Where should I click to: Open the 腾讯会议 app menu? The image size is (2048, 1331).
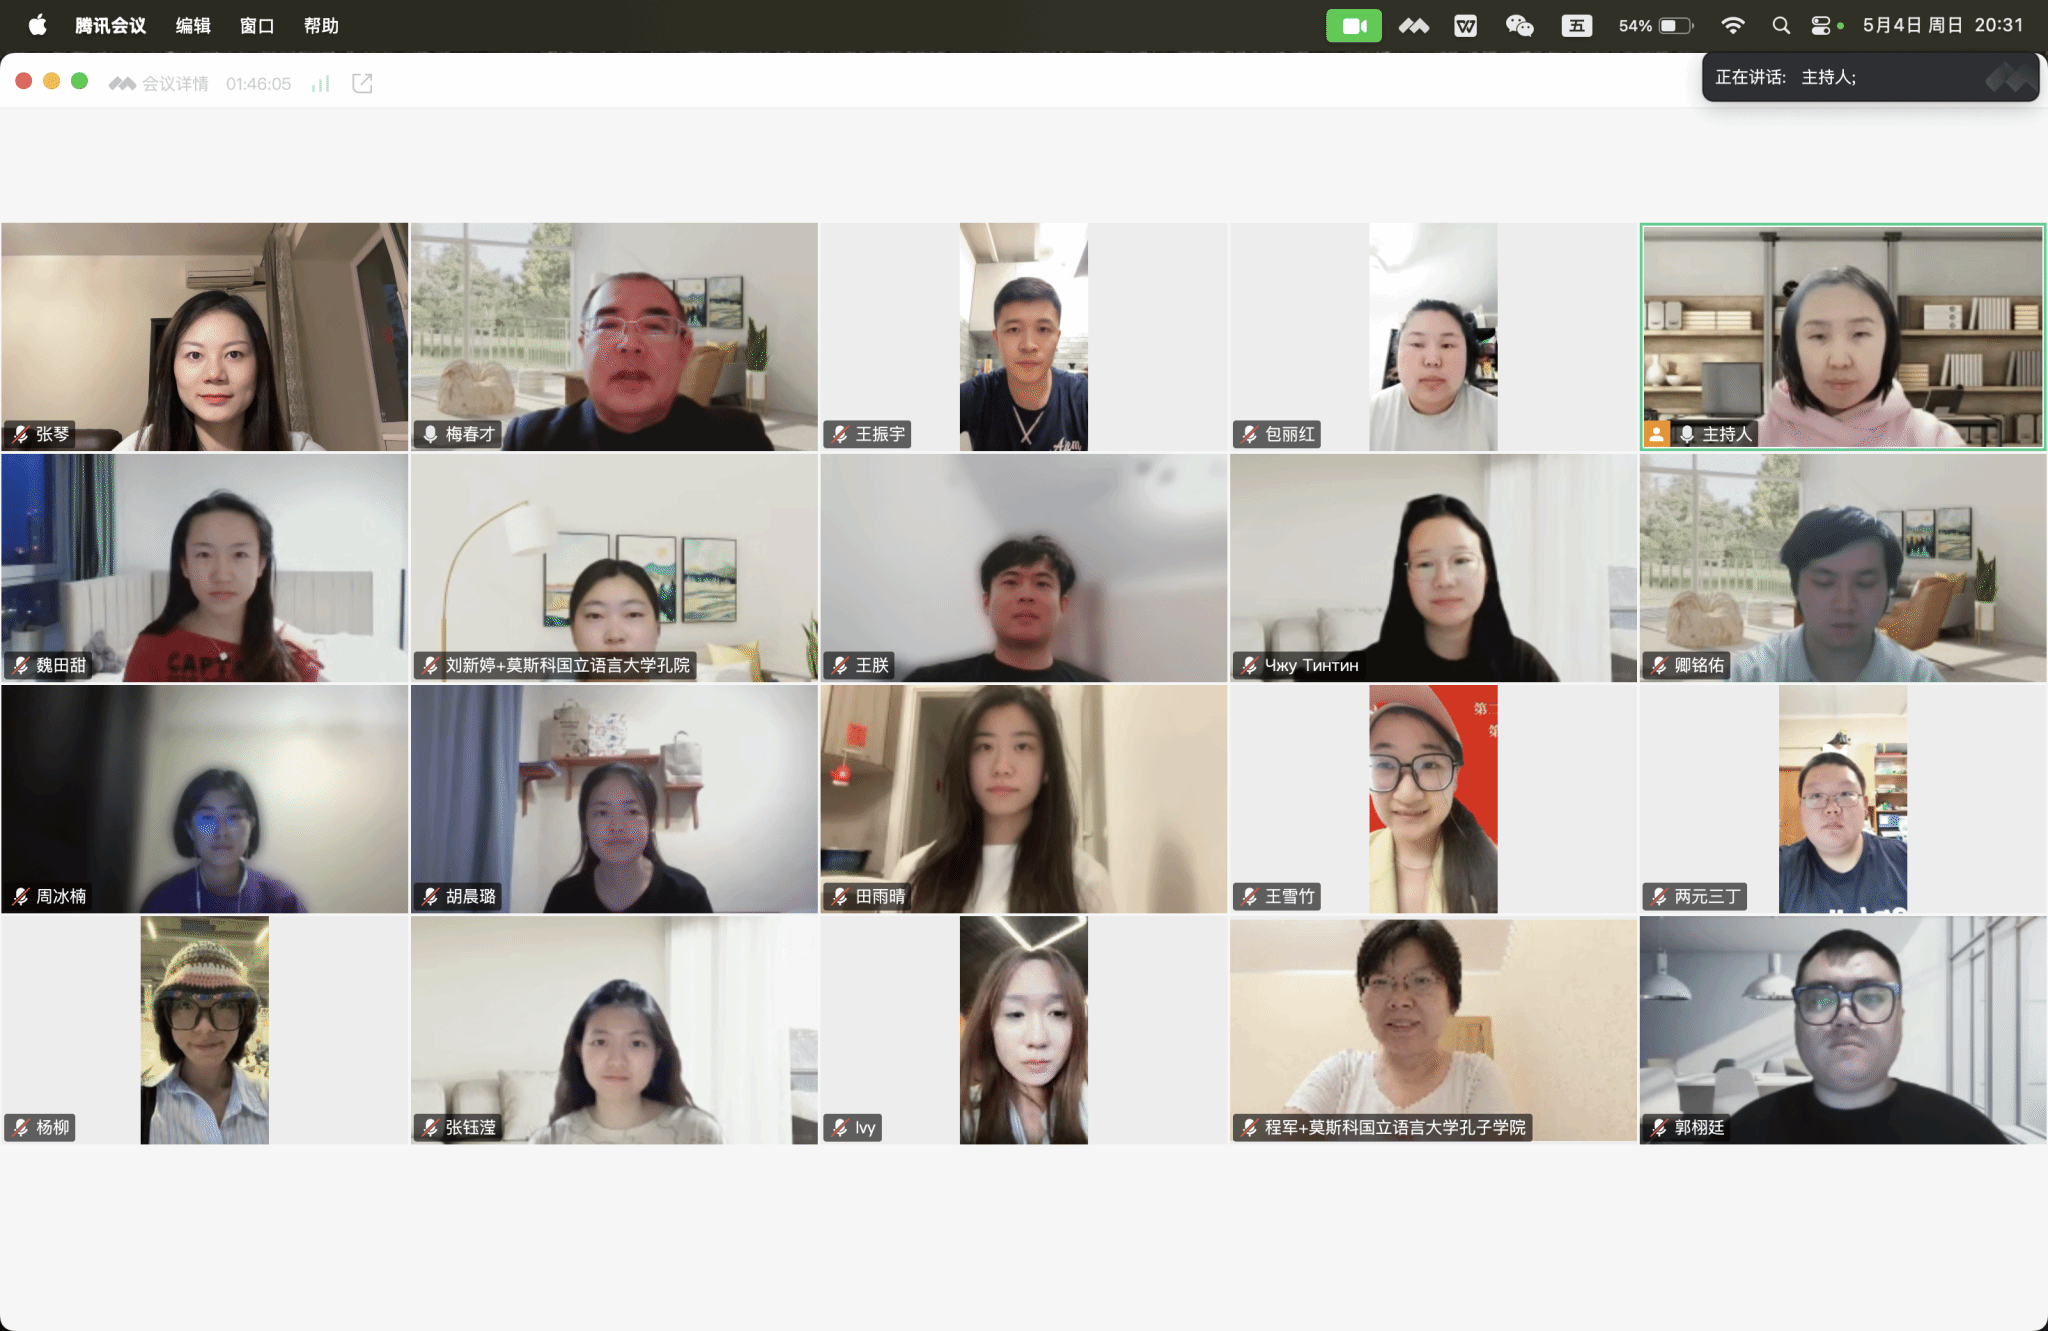tap(111, 25)
